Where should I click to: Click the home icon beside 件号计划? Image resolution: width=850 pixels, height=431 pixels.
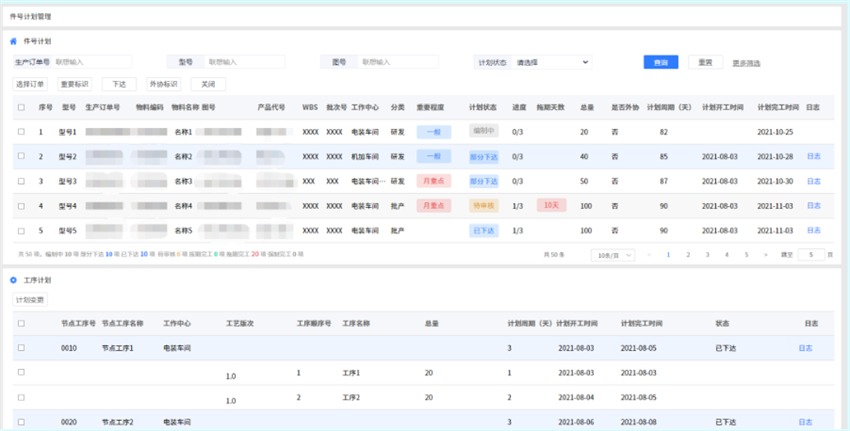point(13,41)
